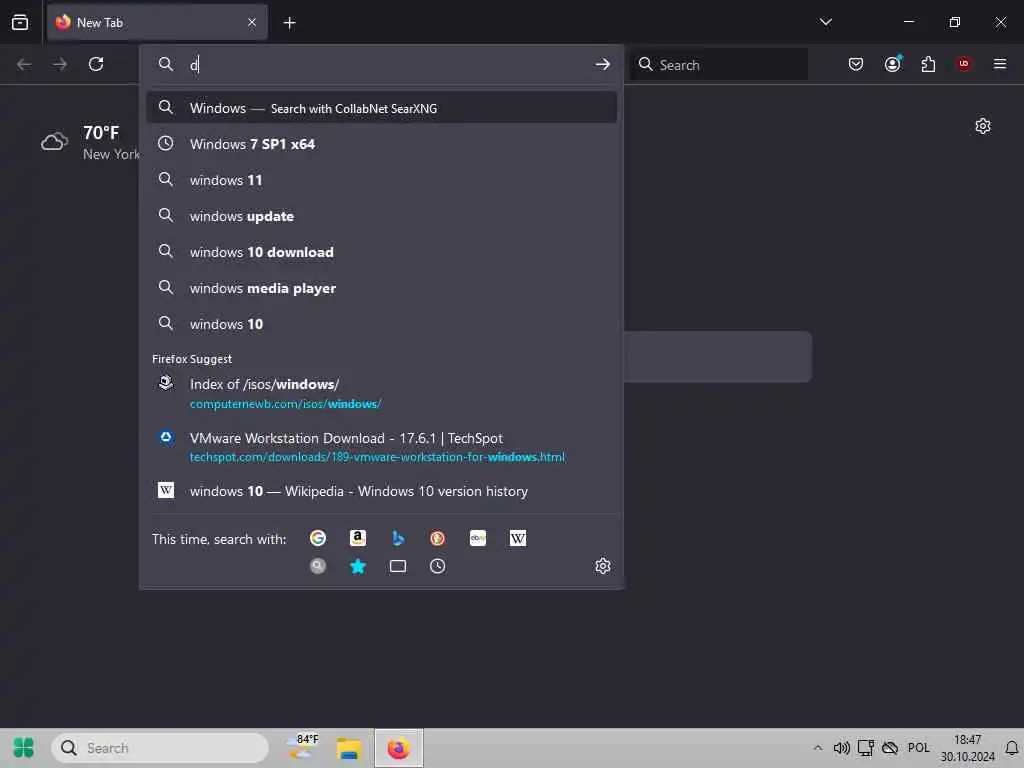Search with SearXNG magnifier icon
The height and width of the screenshot is (768, 1024).
point(318,566)
